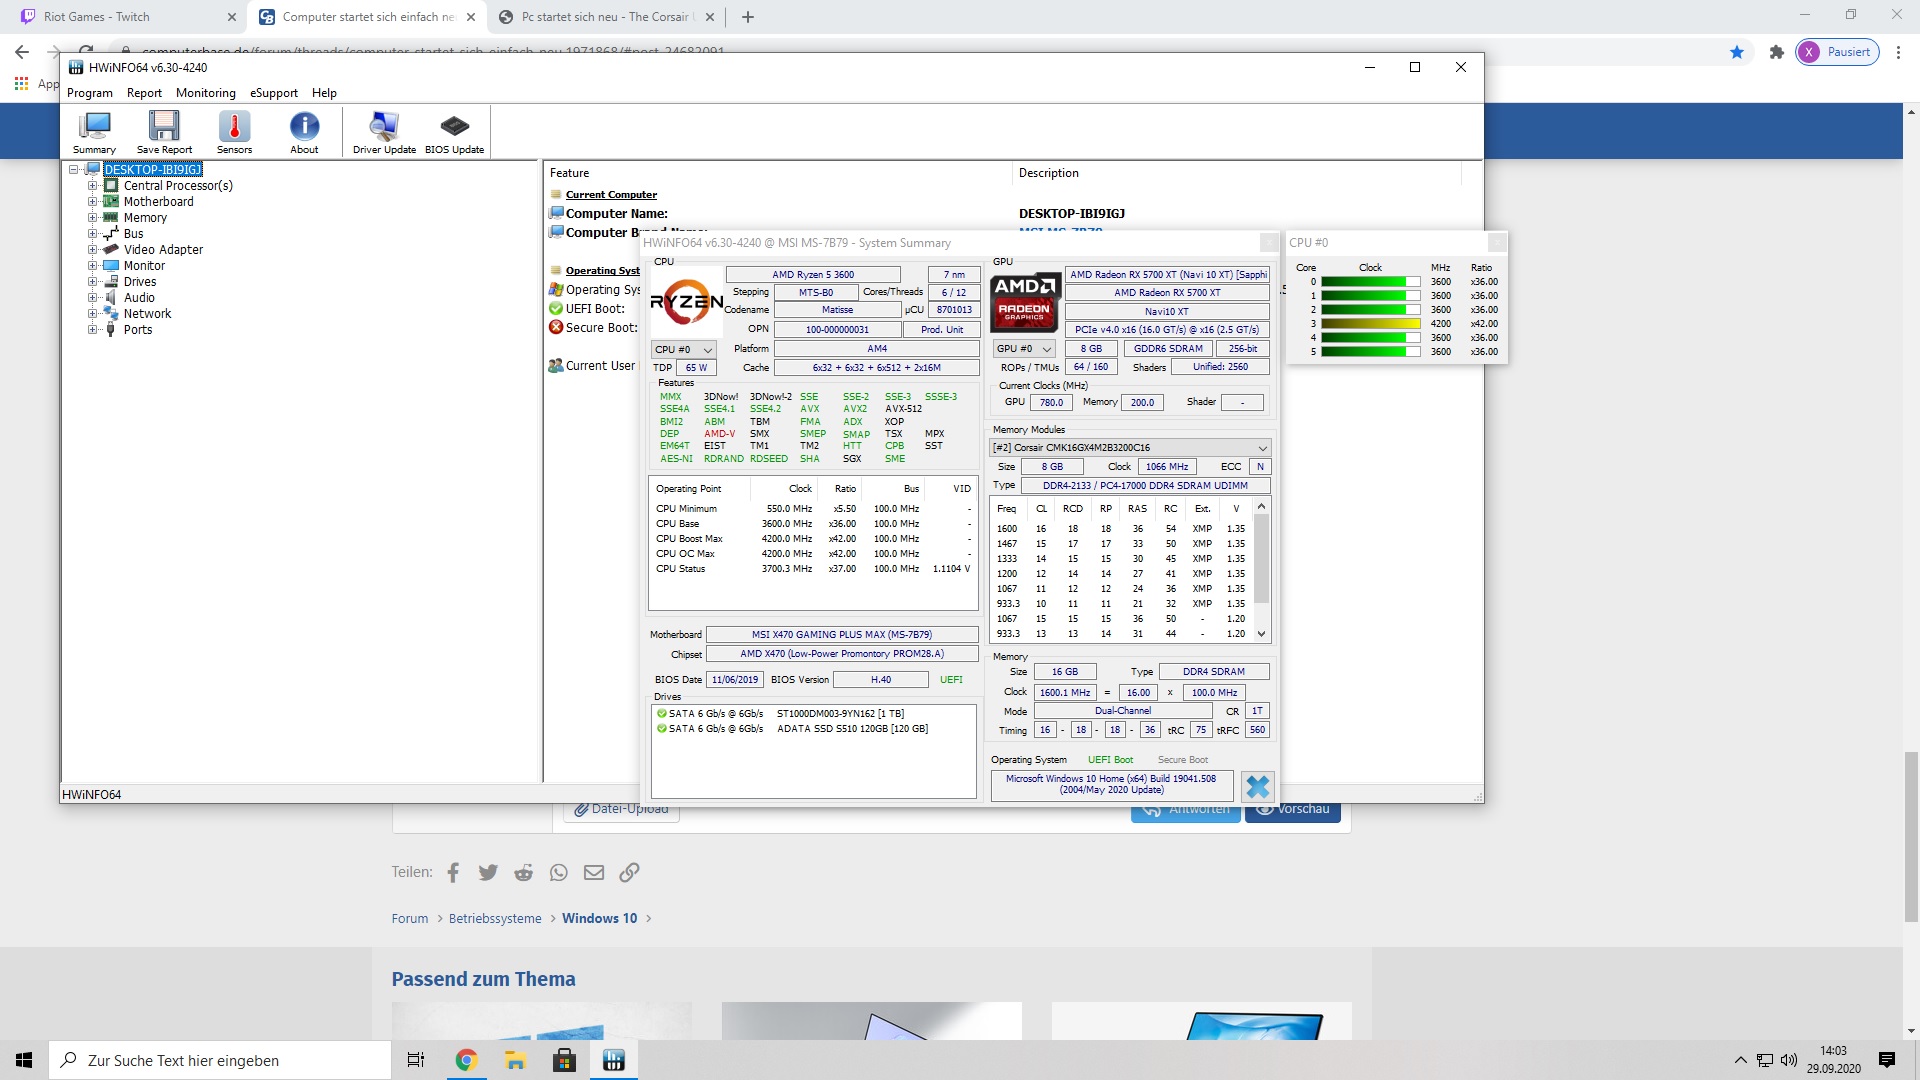
Task: Open the Monitoring menu
Action: [x=205, y=93]
